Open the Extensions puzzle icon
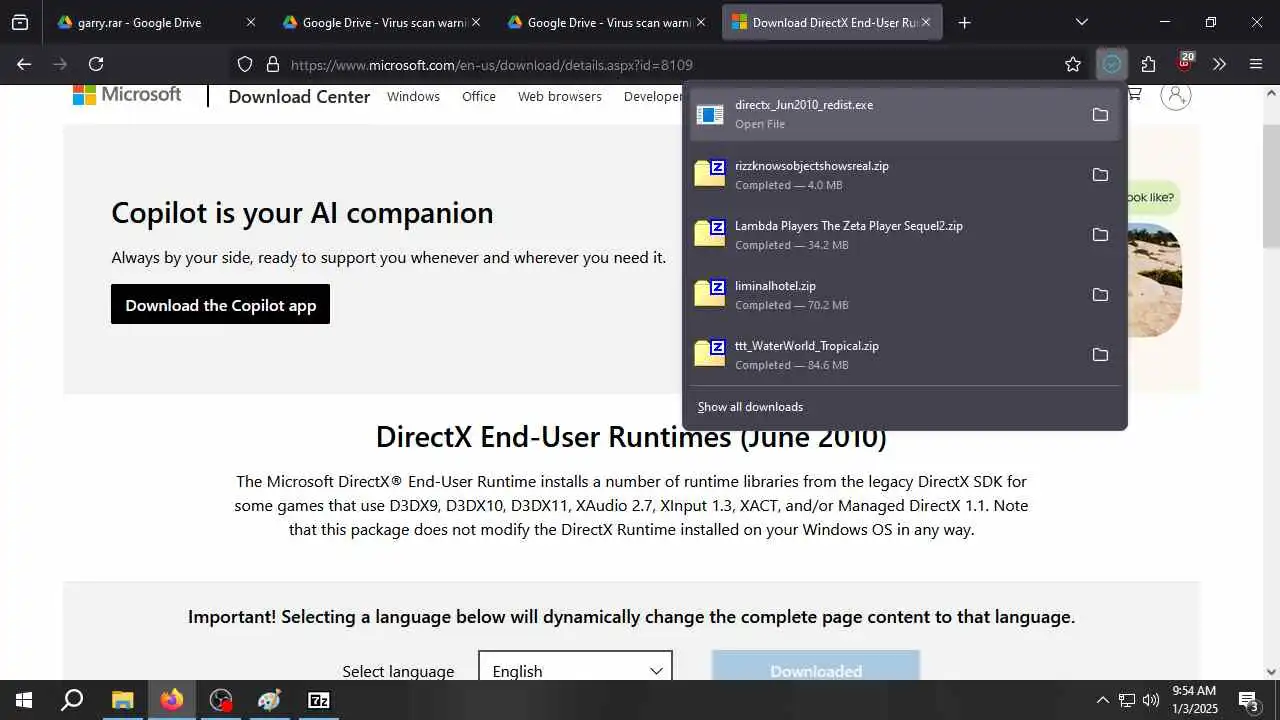1280x720 pixels. (x=1148, y=64)
